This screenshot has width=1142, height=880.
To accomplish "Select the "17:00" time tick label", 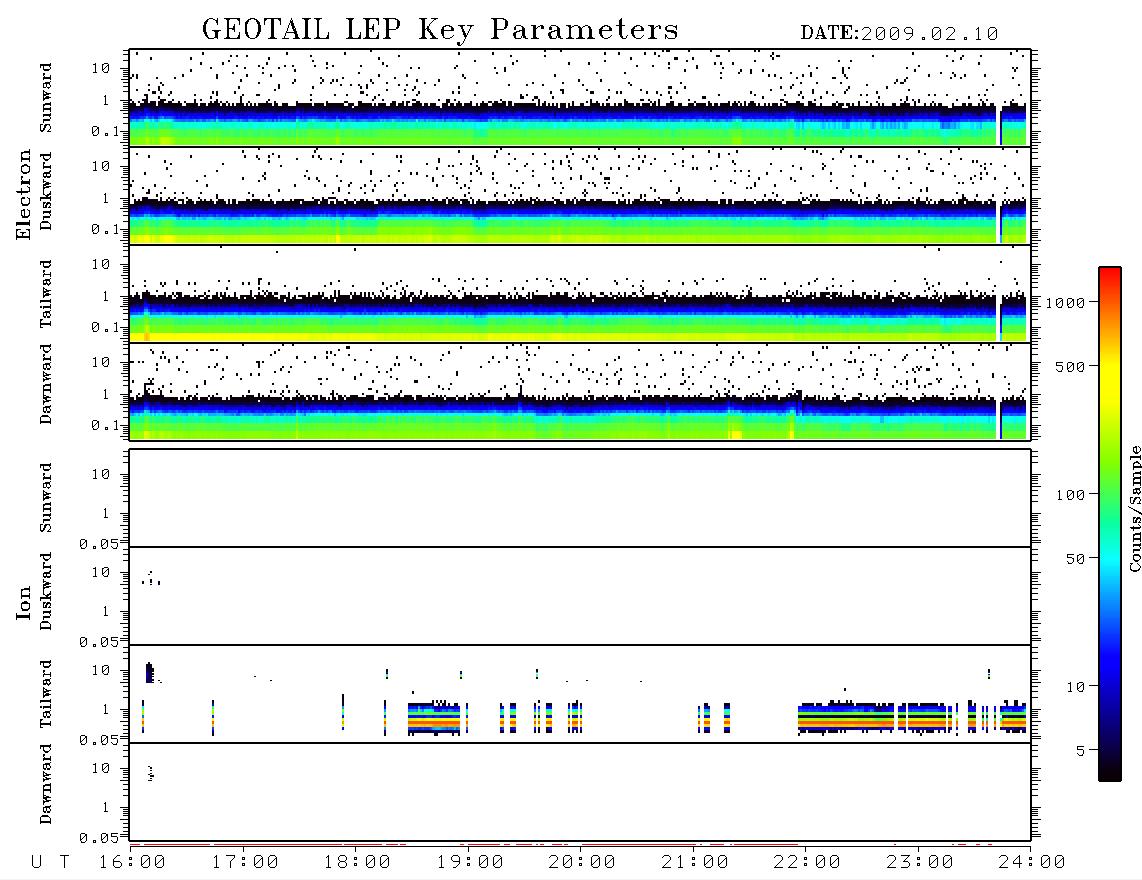I will click(245, 863).
